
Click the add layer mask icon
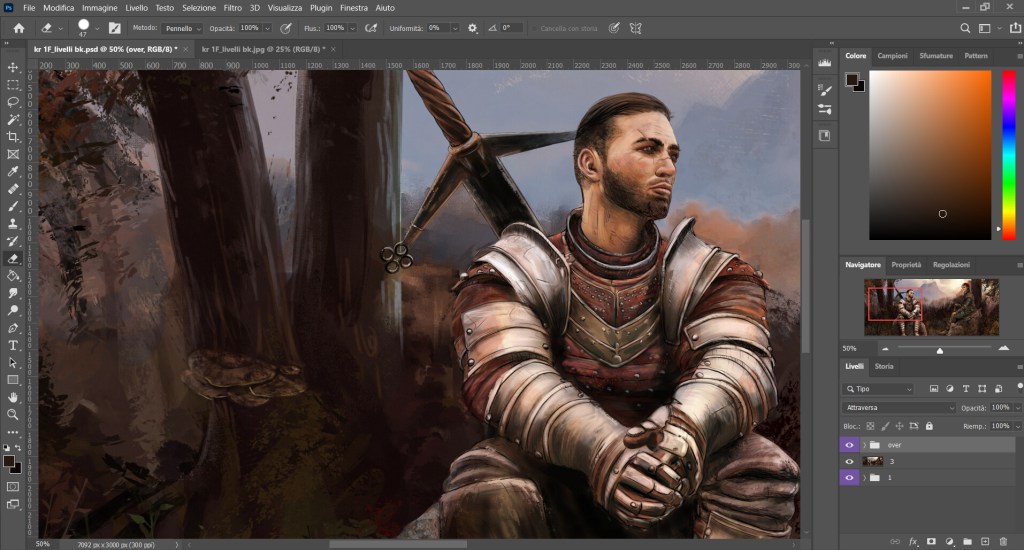pos(931,541)
